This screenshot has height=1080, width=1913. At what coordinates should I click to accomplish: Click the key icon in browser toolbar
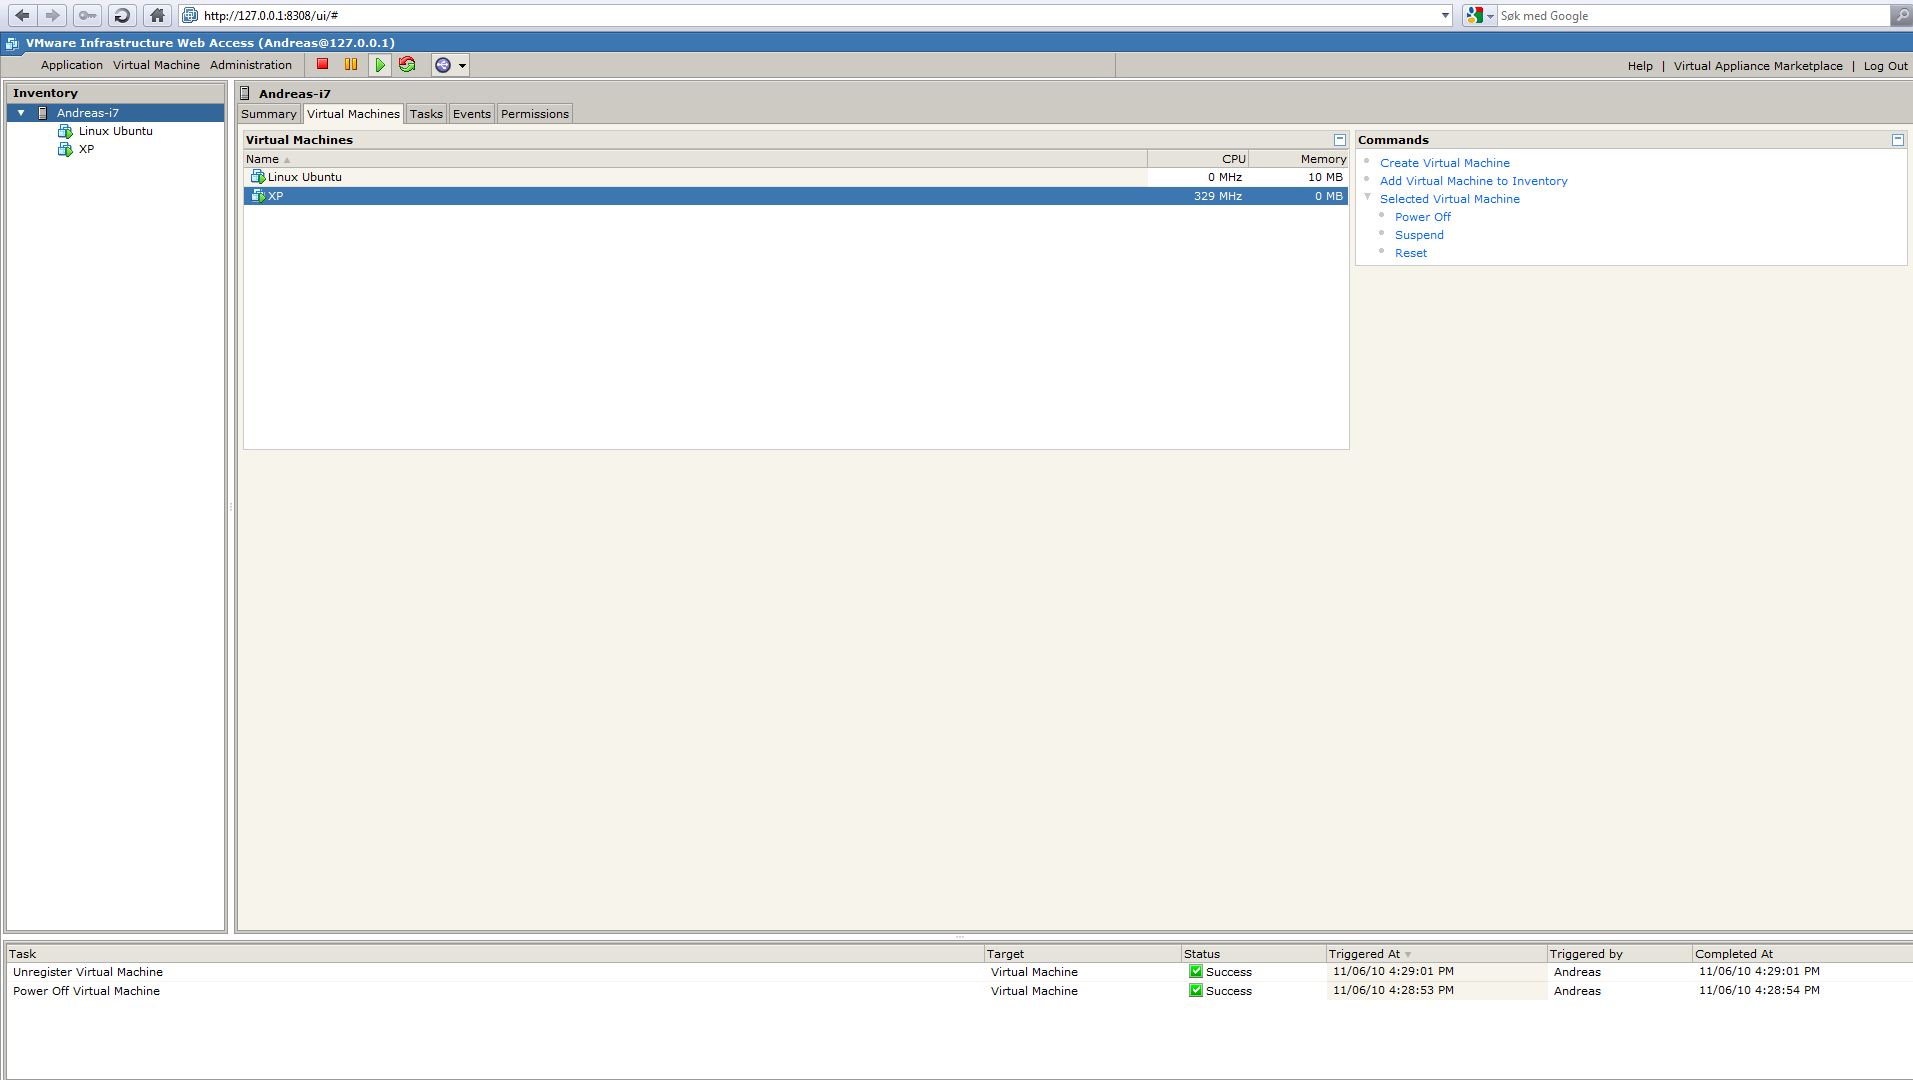click(x=87, y=15)
